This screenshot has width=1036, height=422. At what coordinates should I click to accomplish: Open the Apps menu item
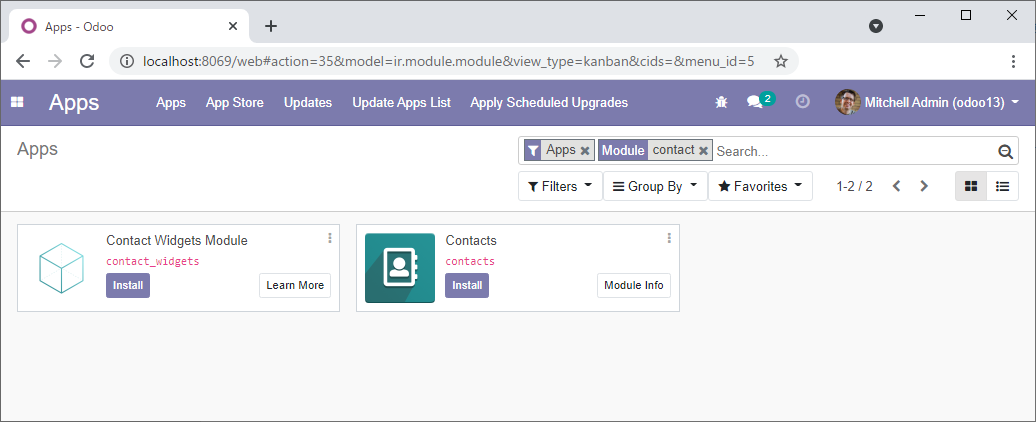170,102
